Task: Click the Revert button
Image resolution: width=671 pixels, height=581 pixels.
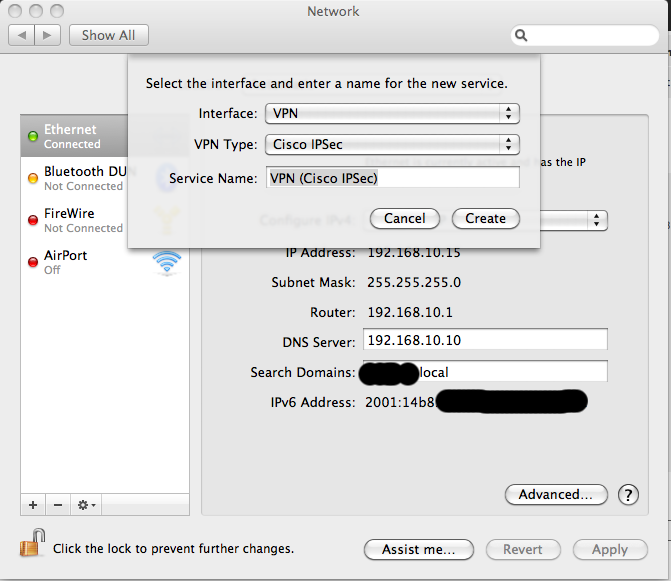Action: point(523,549)
